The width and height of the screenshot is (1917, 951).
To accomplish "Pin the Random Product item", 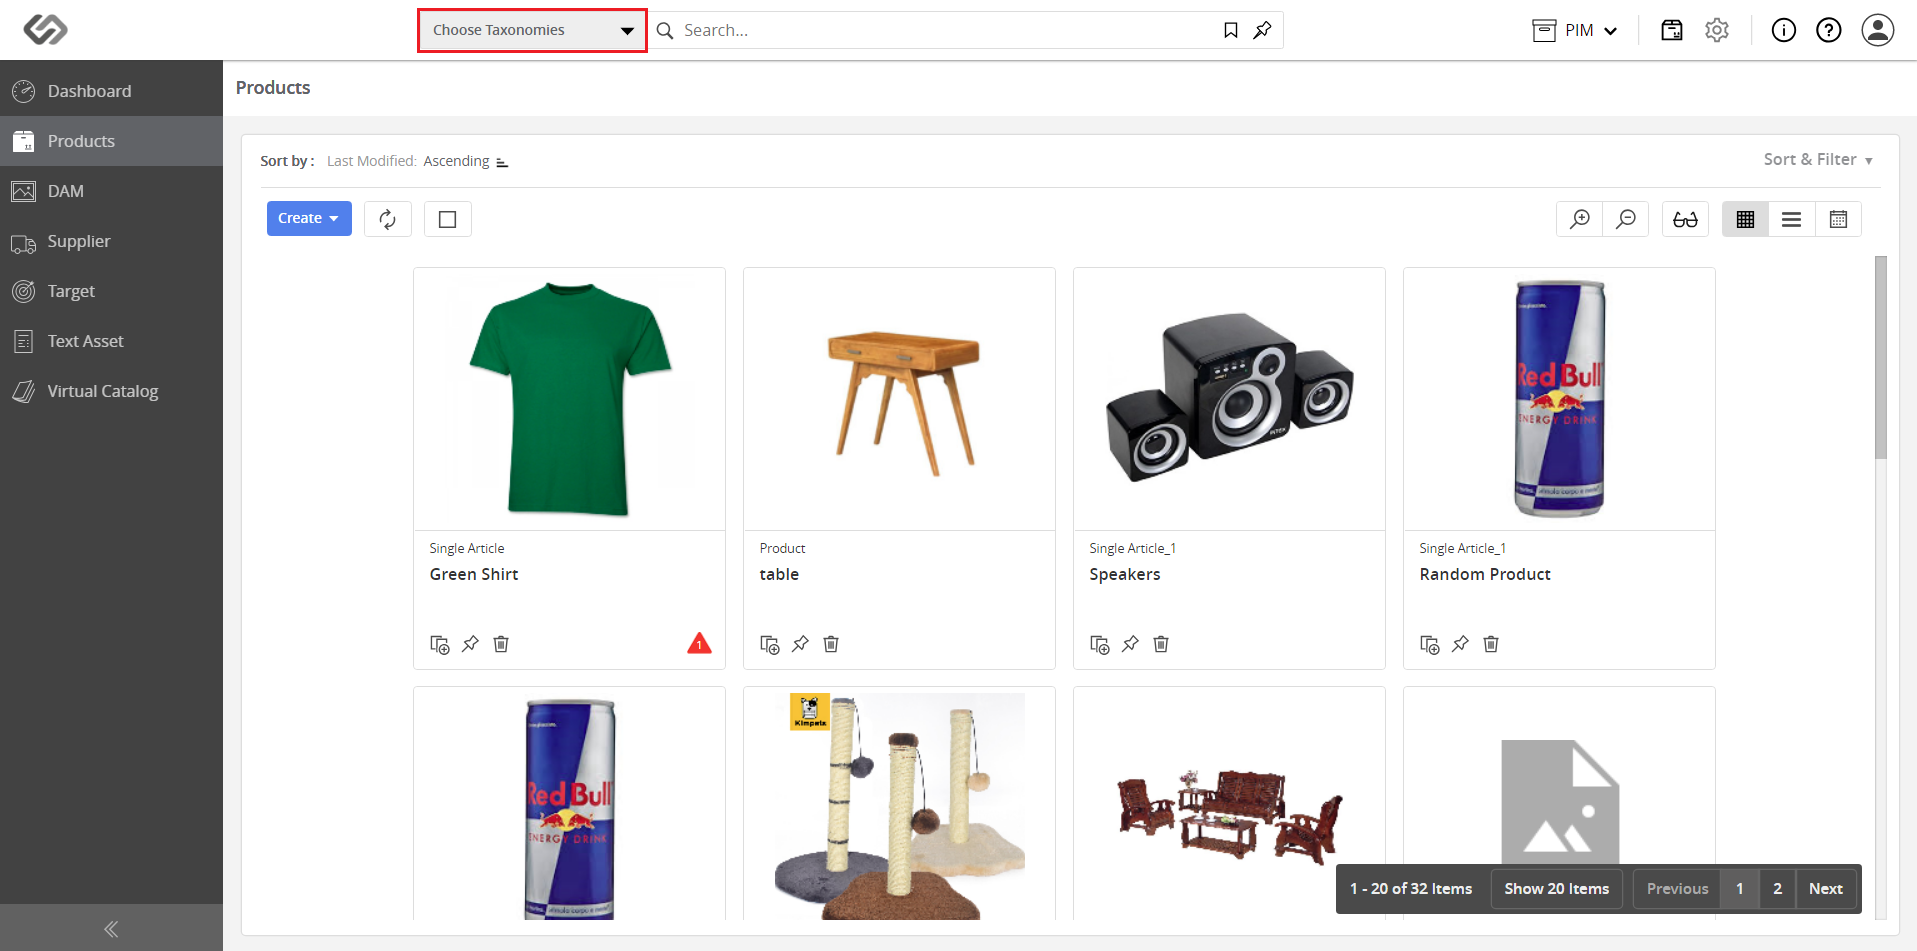I will tap(1460, 644).
